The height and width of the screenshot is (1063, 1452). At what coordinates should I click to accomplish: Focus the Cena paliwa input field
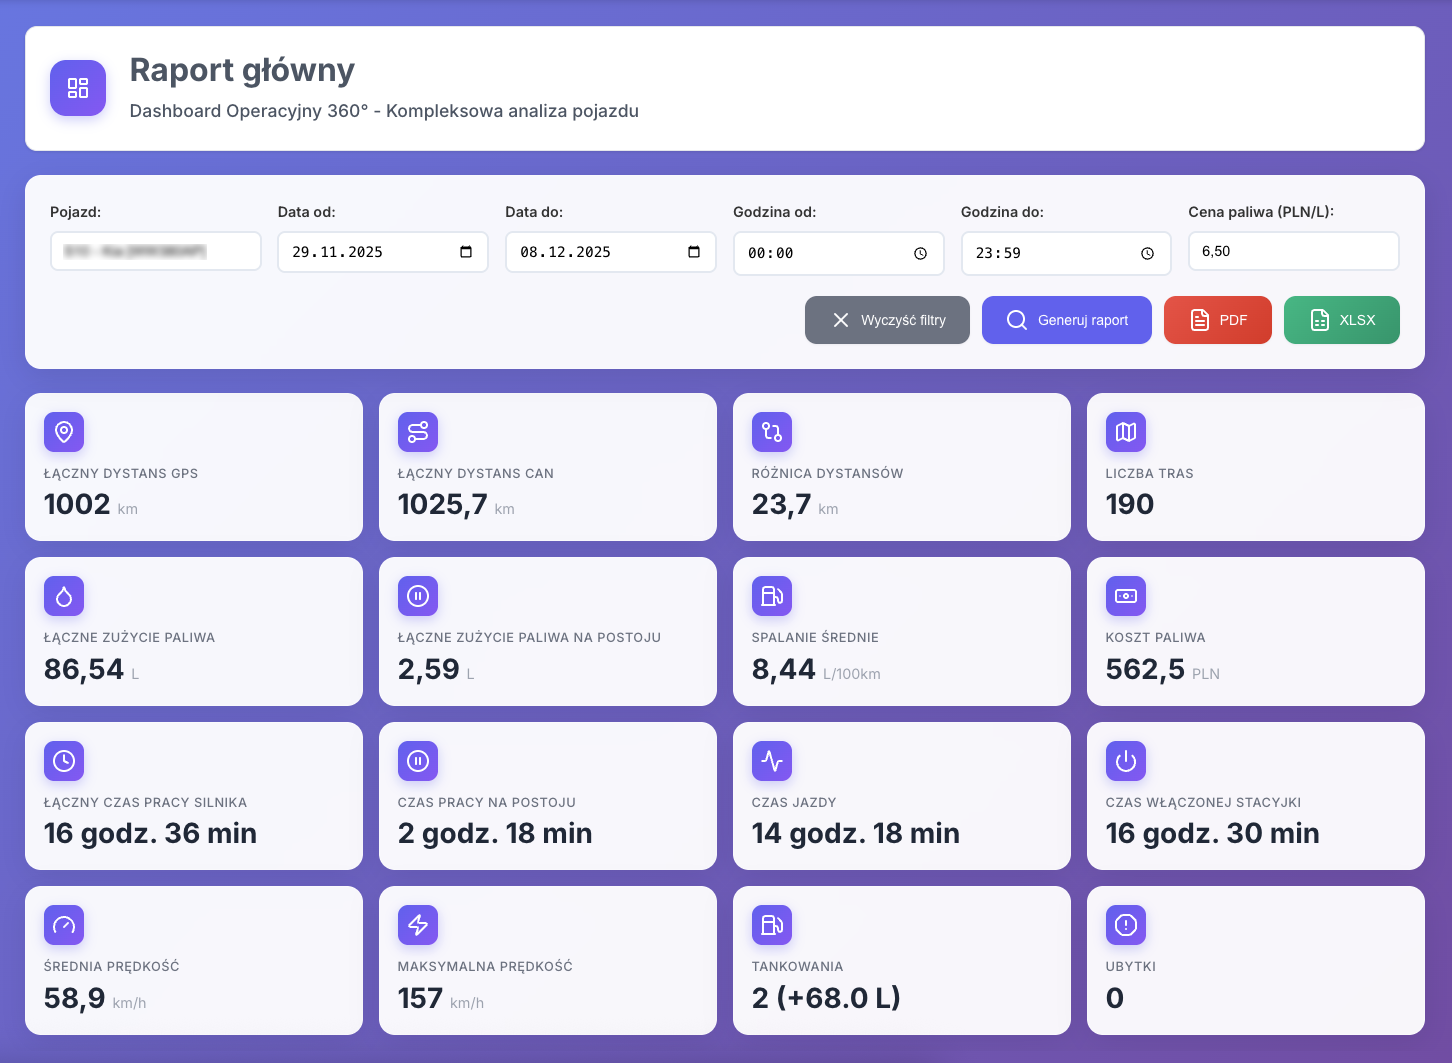coord(1293,251)
